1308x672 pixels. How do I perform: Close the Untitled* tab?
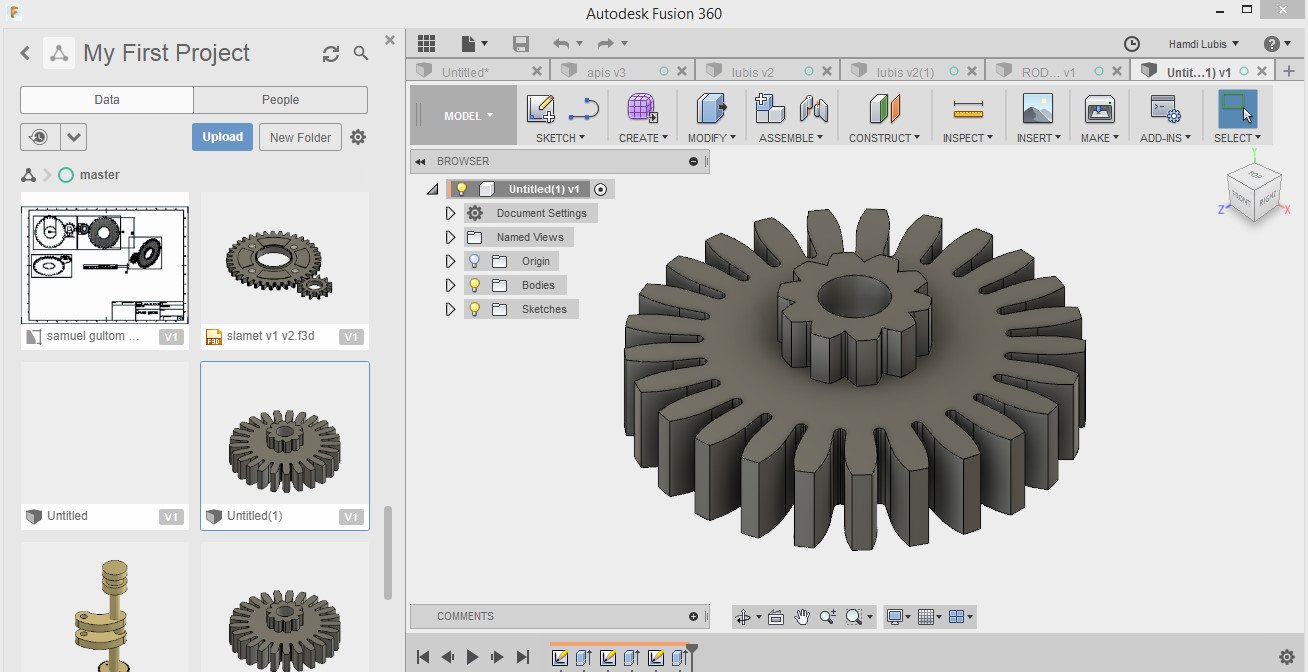tap(537, 71)
